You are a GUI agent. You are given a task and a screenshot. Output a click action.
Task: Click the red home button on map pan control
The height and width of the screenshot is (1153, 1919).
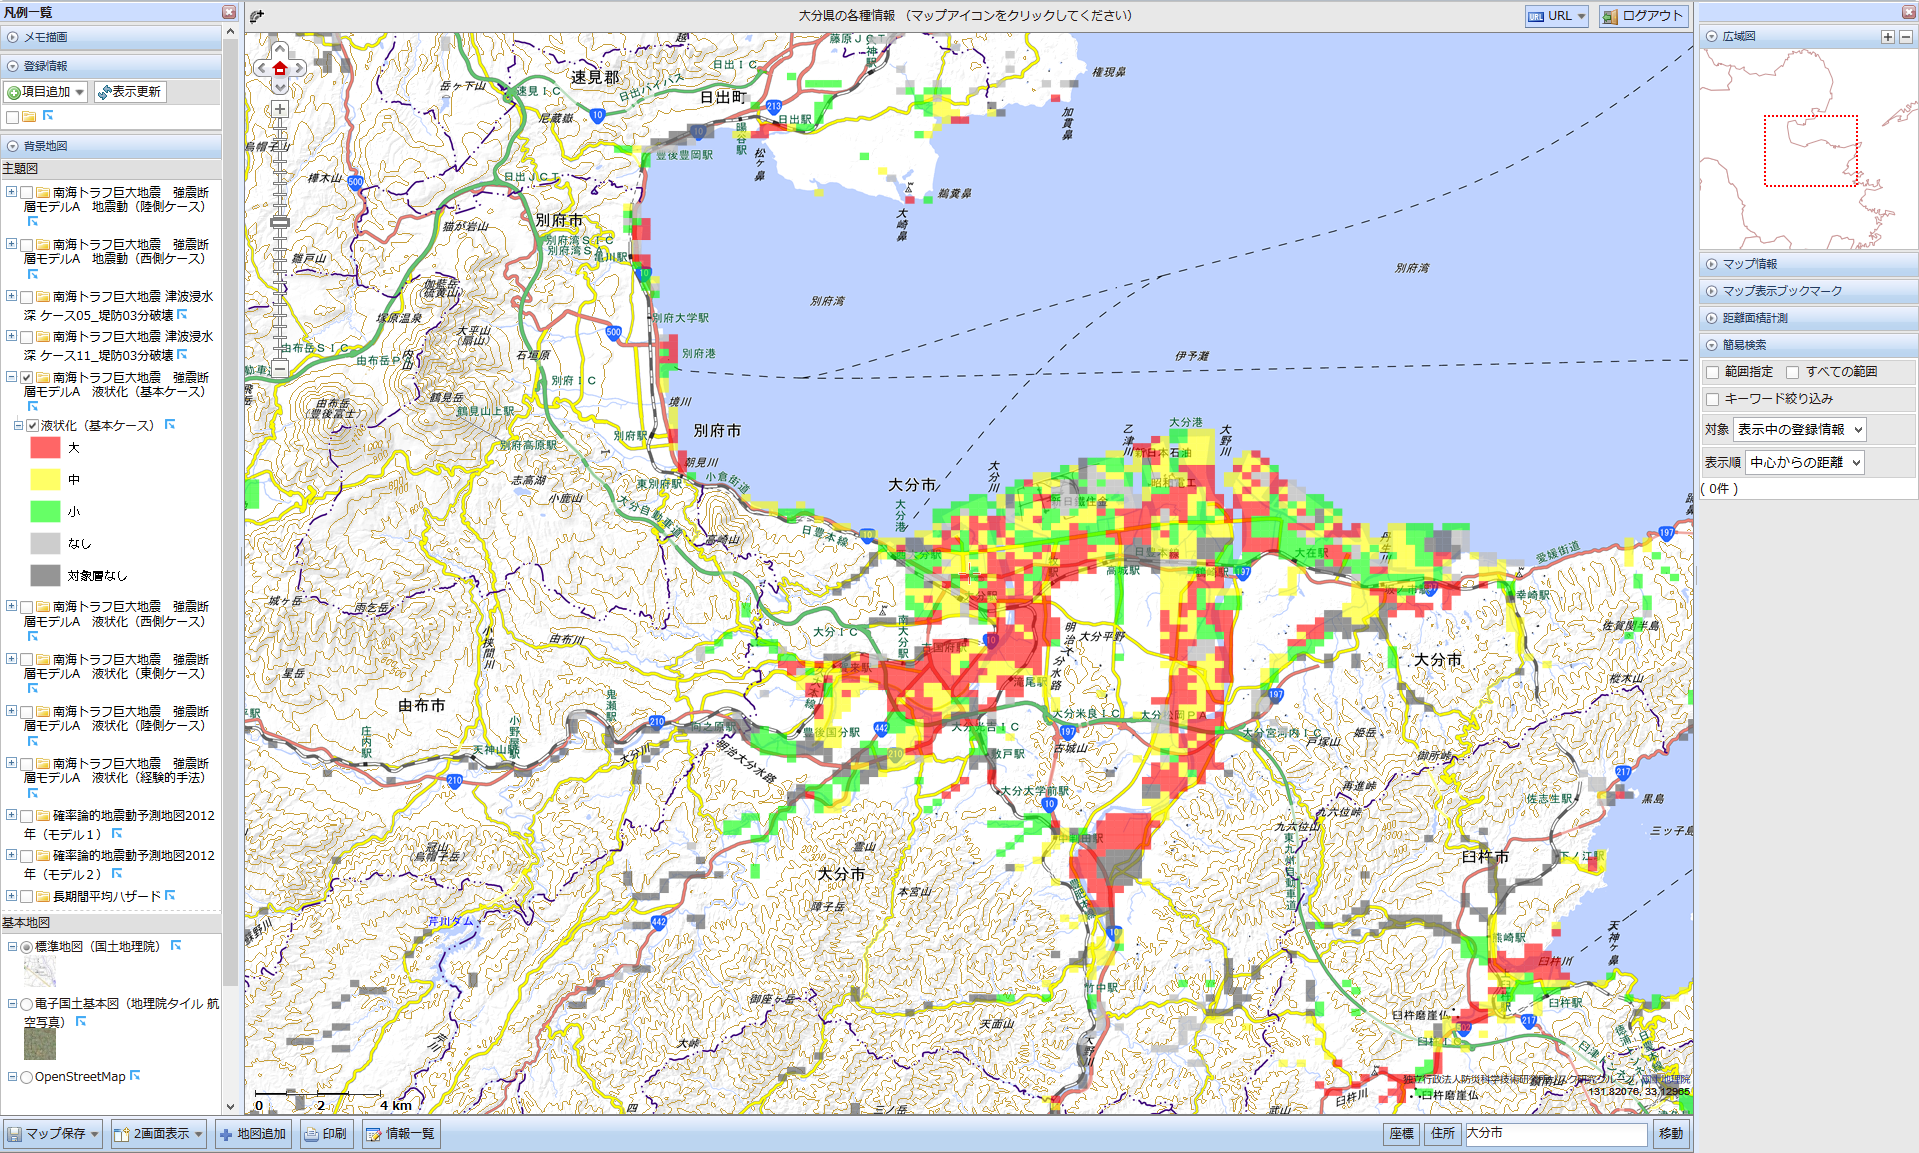pyautogui.click(x=280, y=69)
